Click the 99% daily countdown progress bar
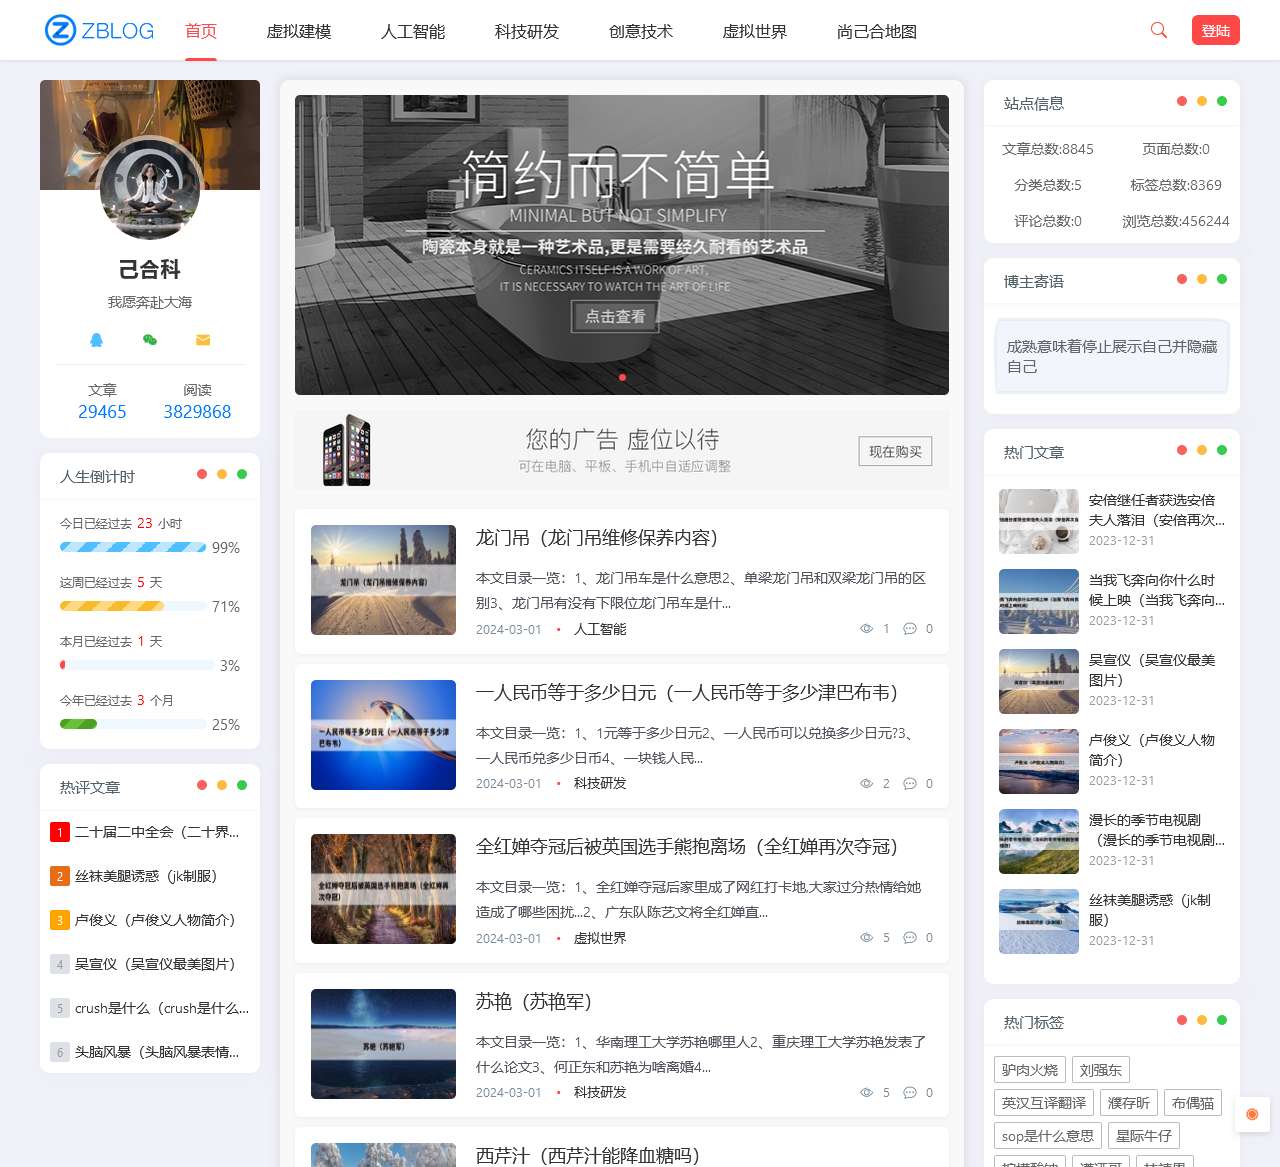Screen dimensions: 1280x1167 [131, 547]
